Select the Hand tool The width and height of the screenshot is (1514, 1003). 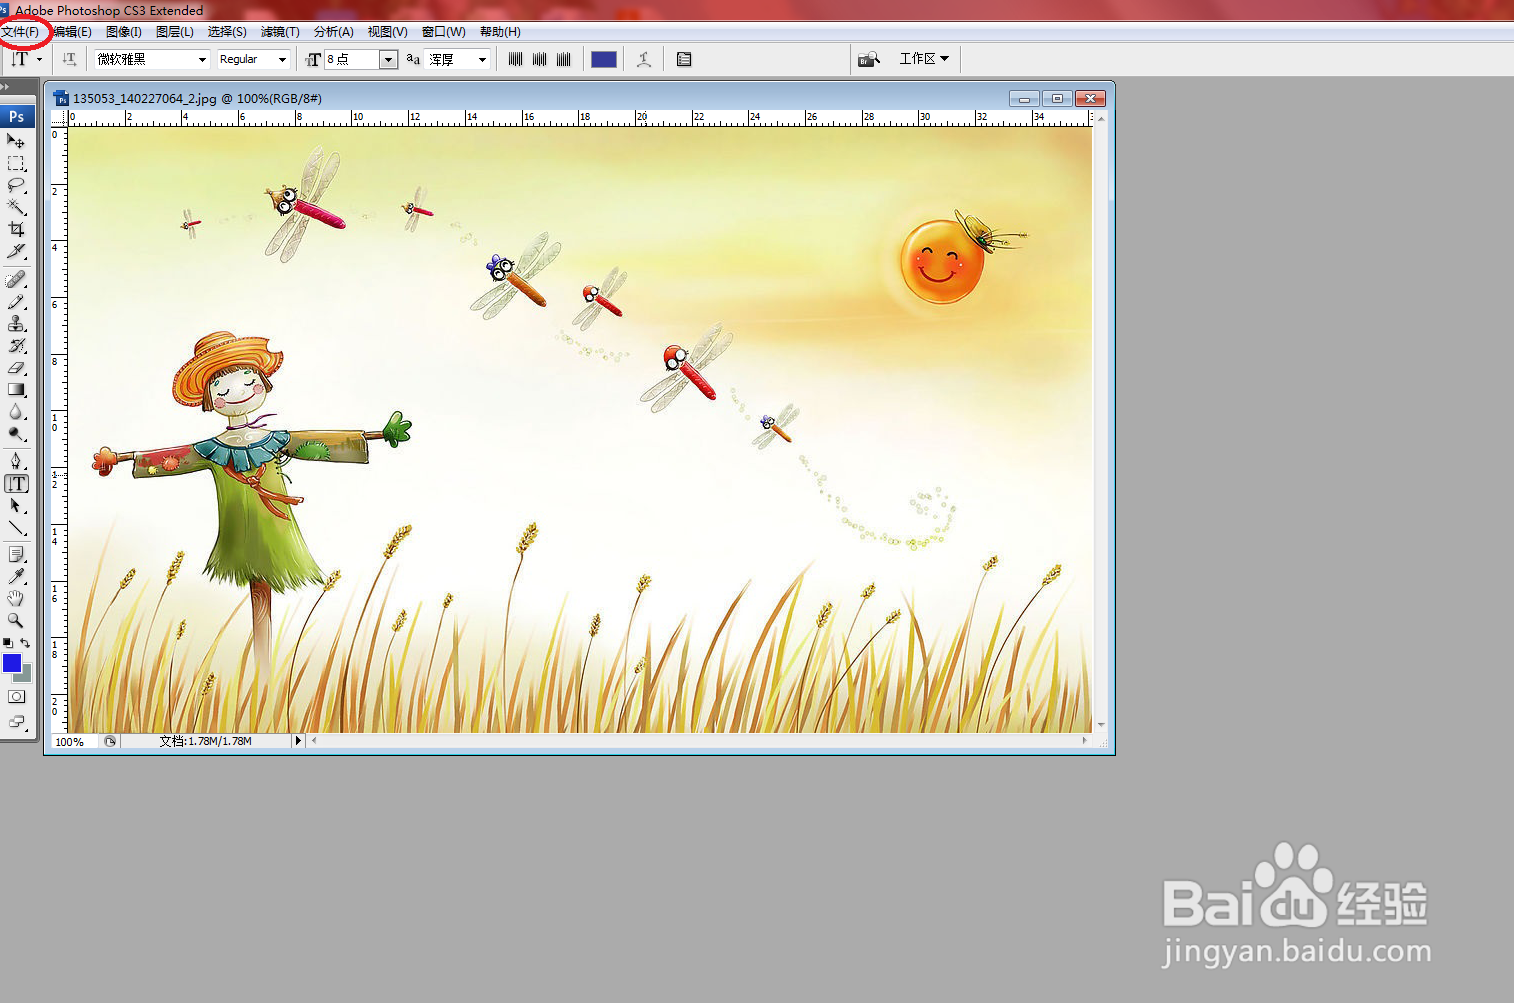(x=16, y=598)
